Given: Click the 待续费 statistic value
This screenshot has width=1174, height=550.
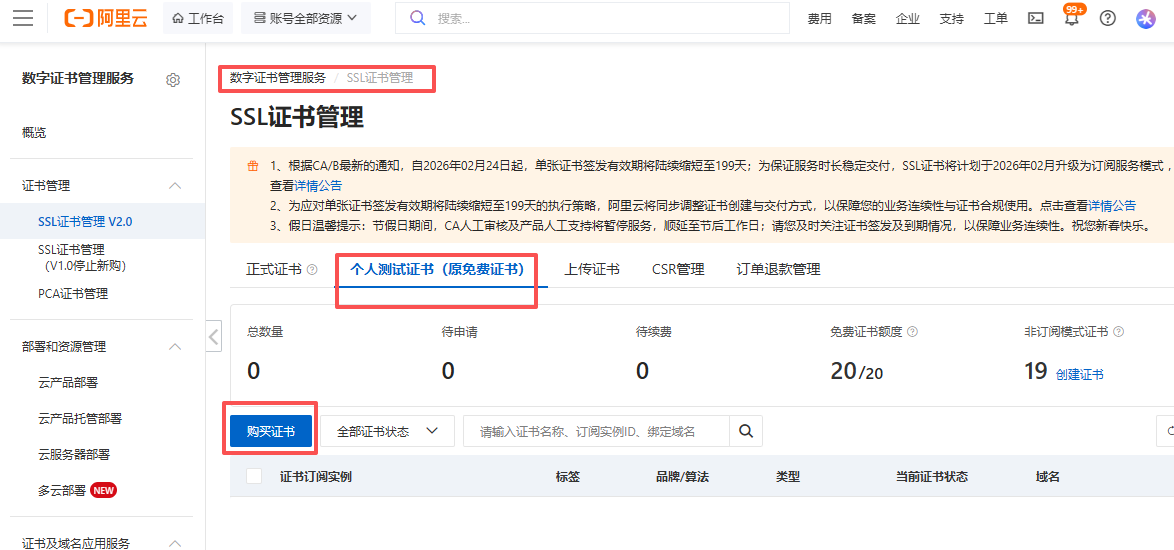Looking at the screenshot, I should (642, 370).
